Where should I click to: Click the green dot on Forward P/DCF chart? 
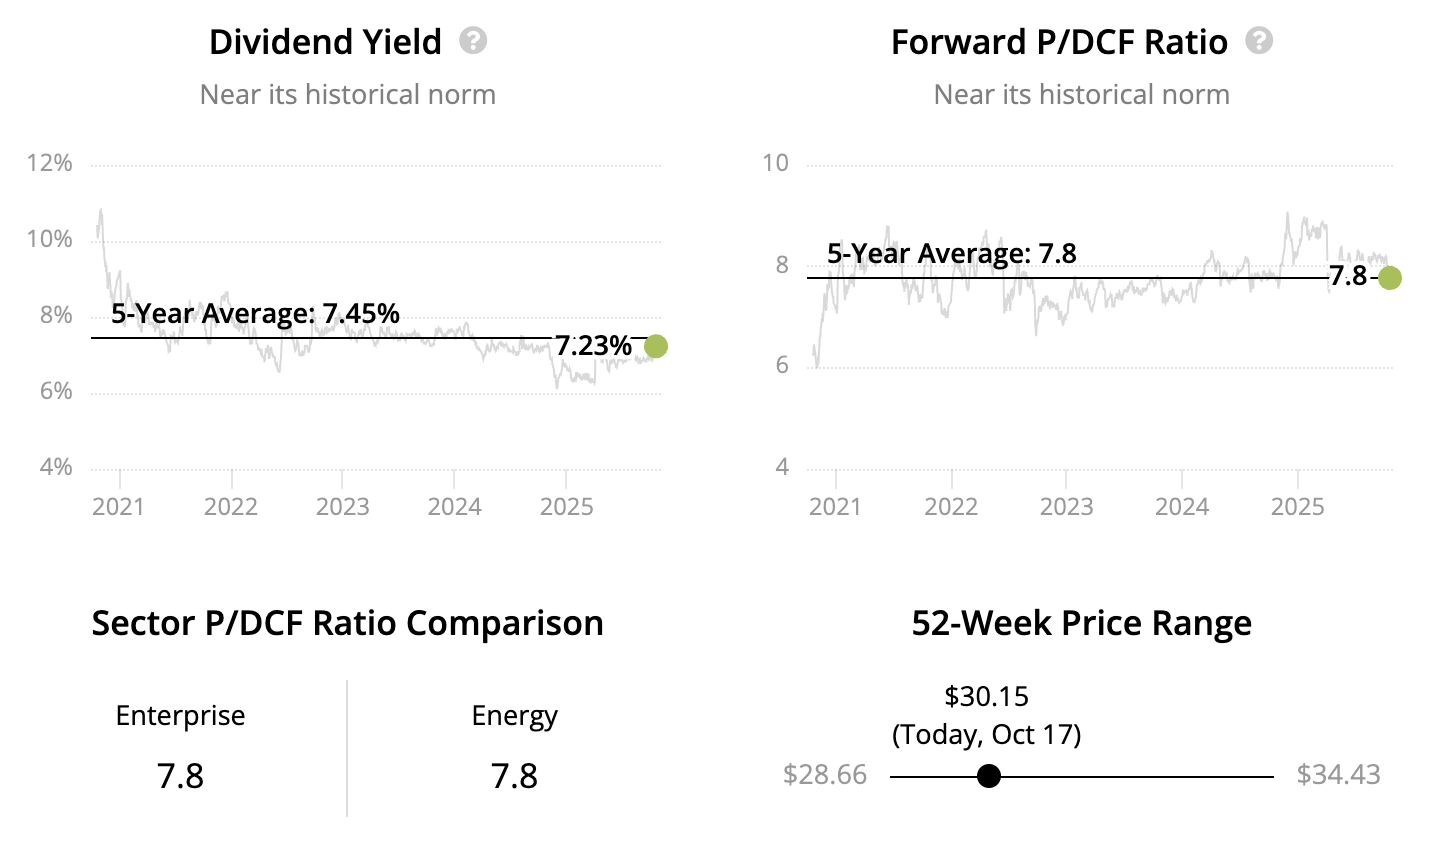(x=1390, y=278)
